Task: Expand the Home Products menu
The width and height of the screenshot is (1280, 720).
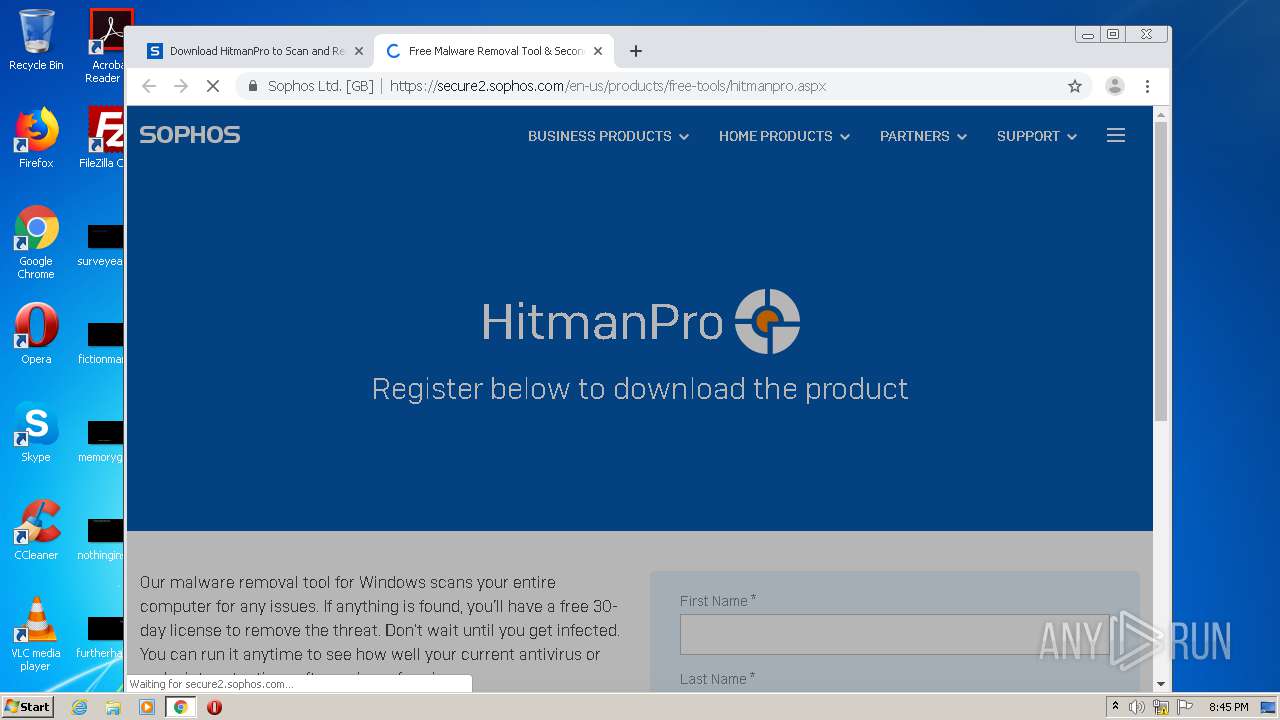Action: point(784,136)
